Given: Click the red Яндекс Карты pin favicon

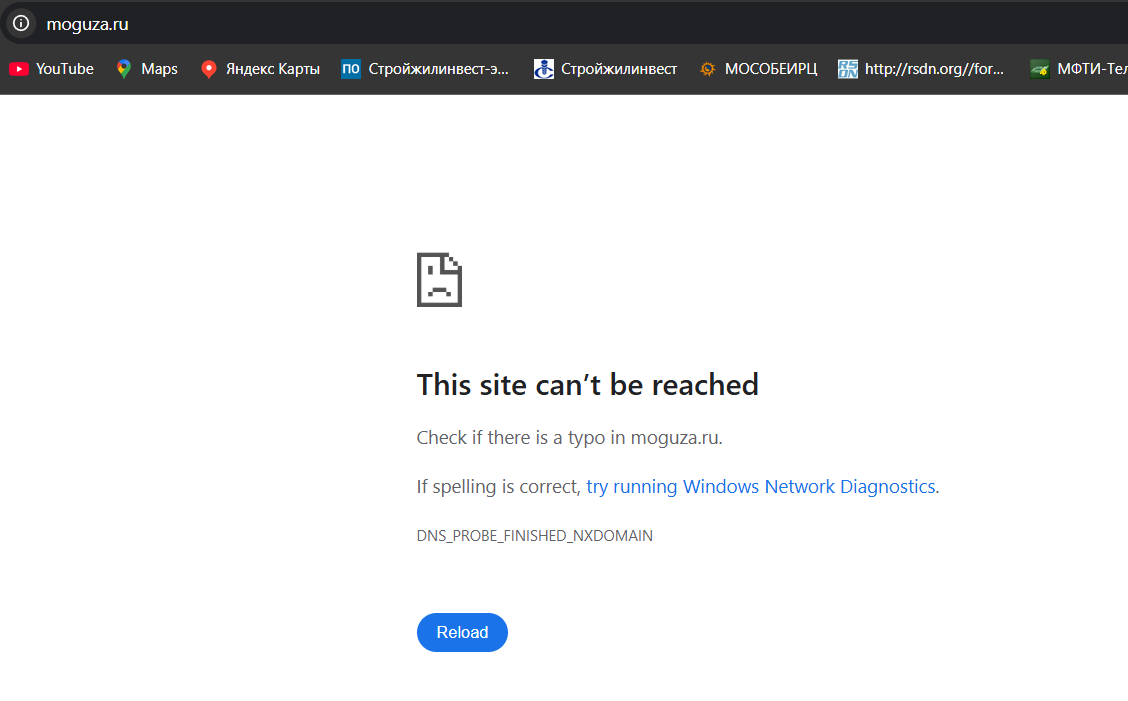Looking at the screenshot, I should 208,69.
